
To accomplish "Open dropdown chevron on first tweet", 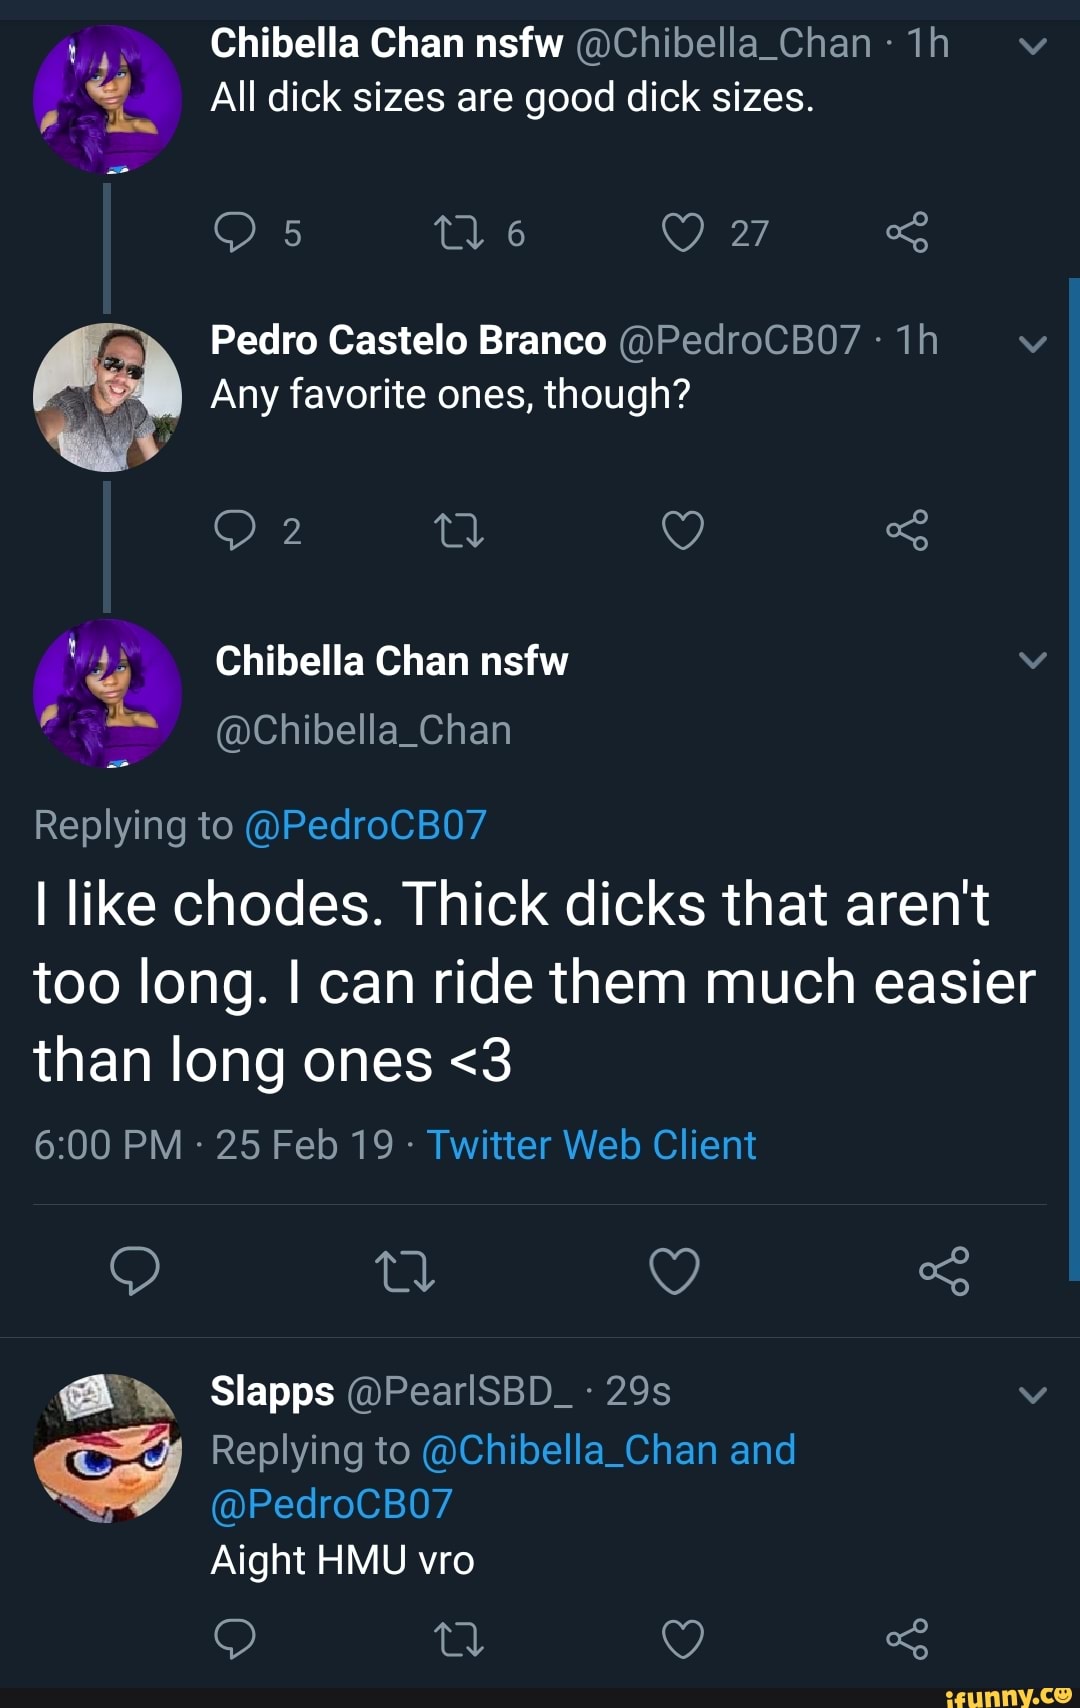I will pyautogui.click(x=1032, y=46).
